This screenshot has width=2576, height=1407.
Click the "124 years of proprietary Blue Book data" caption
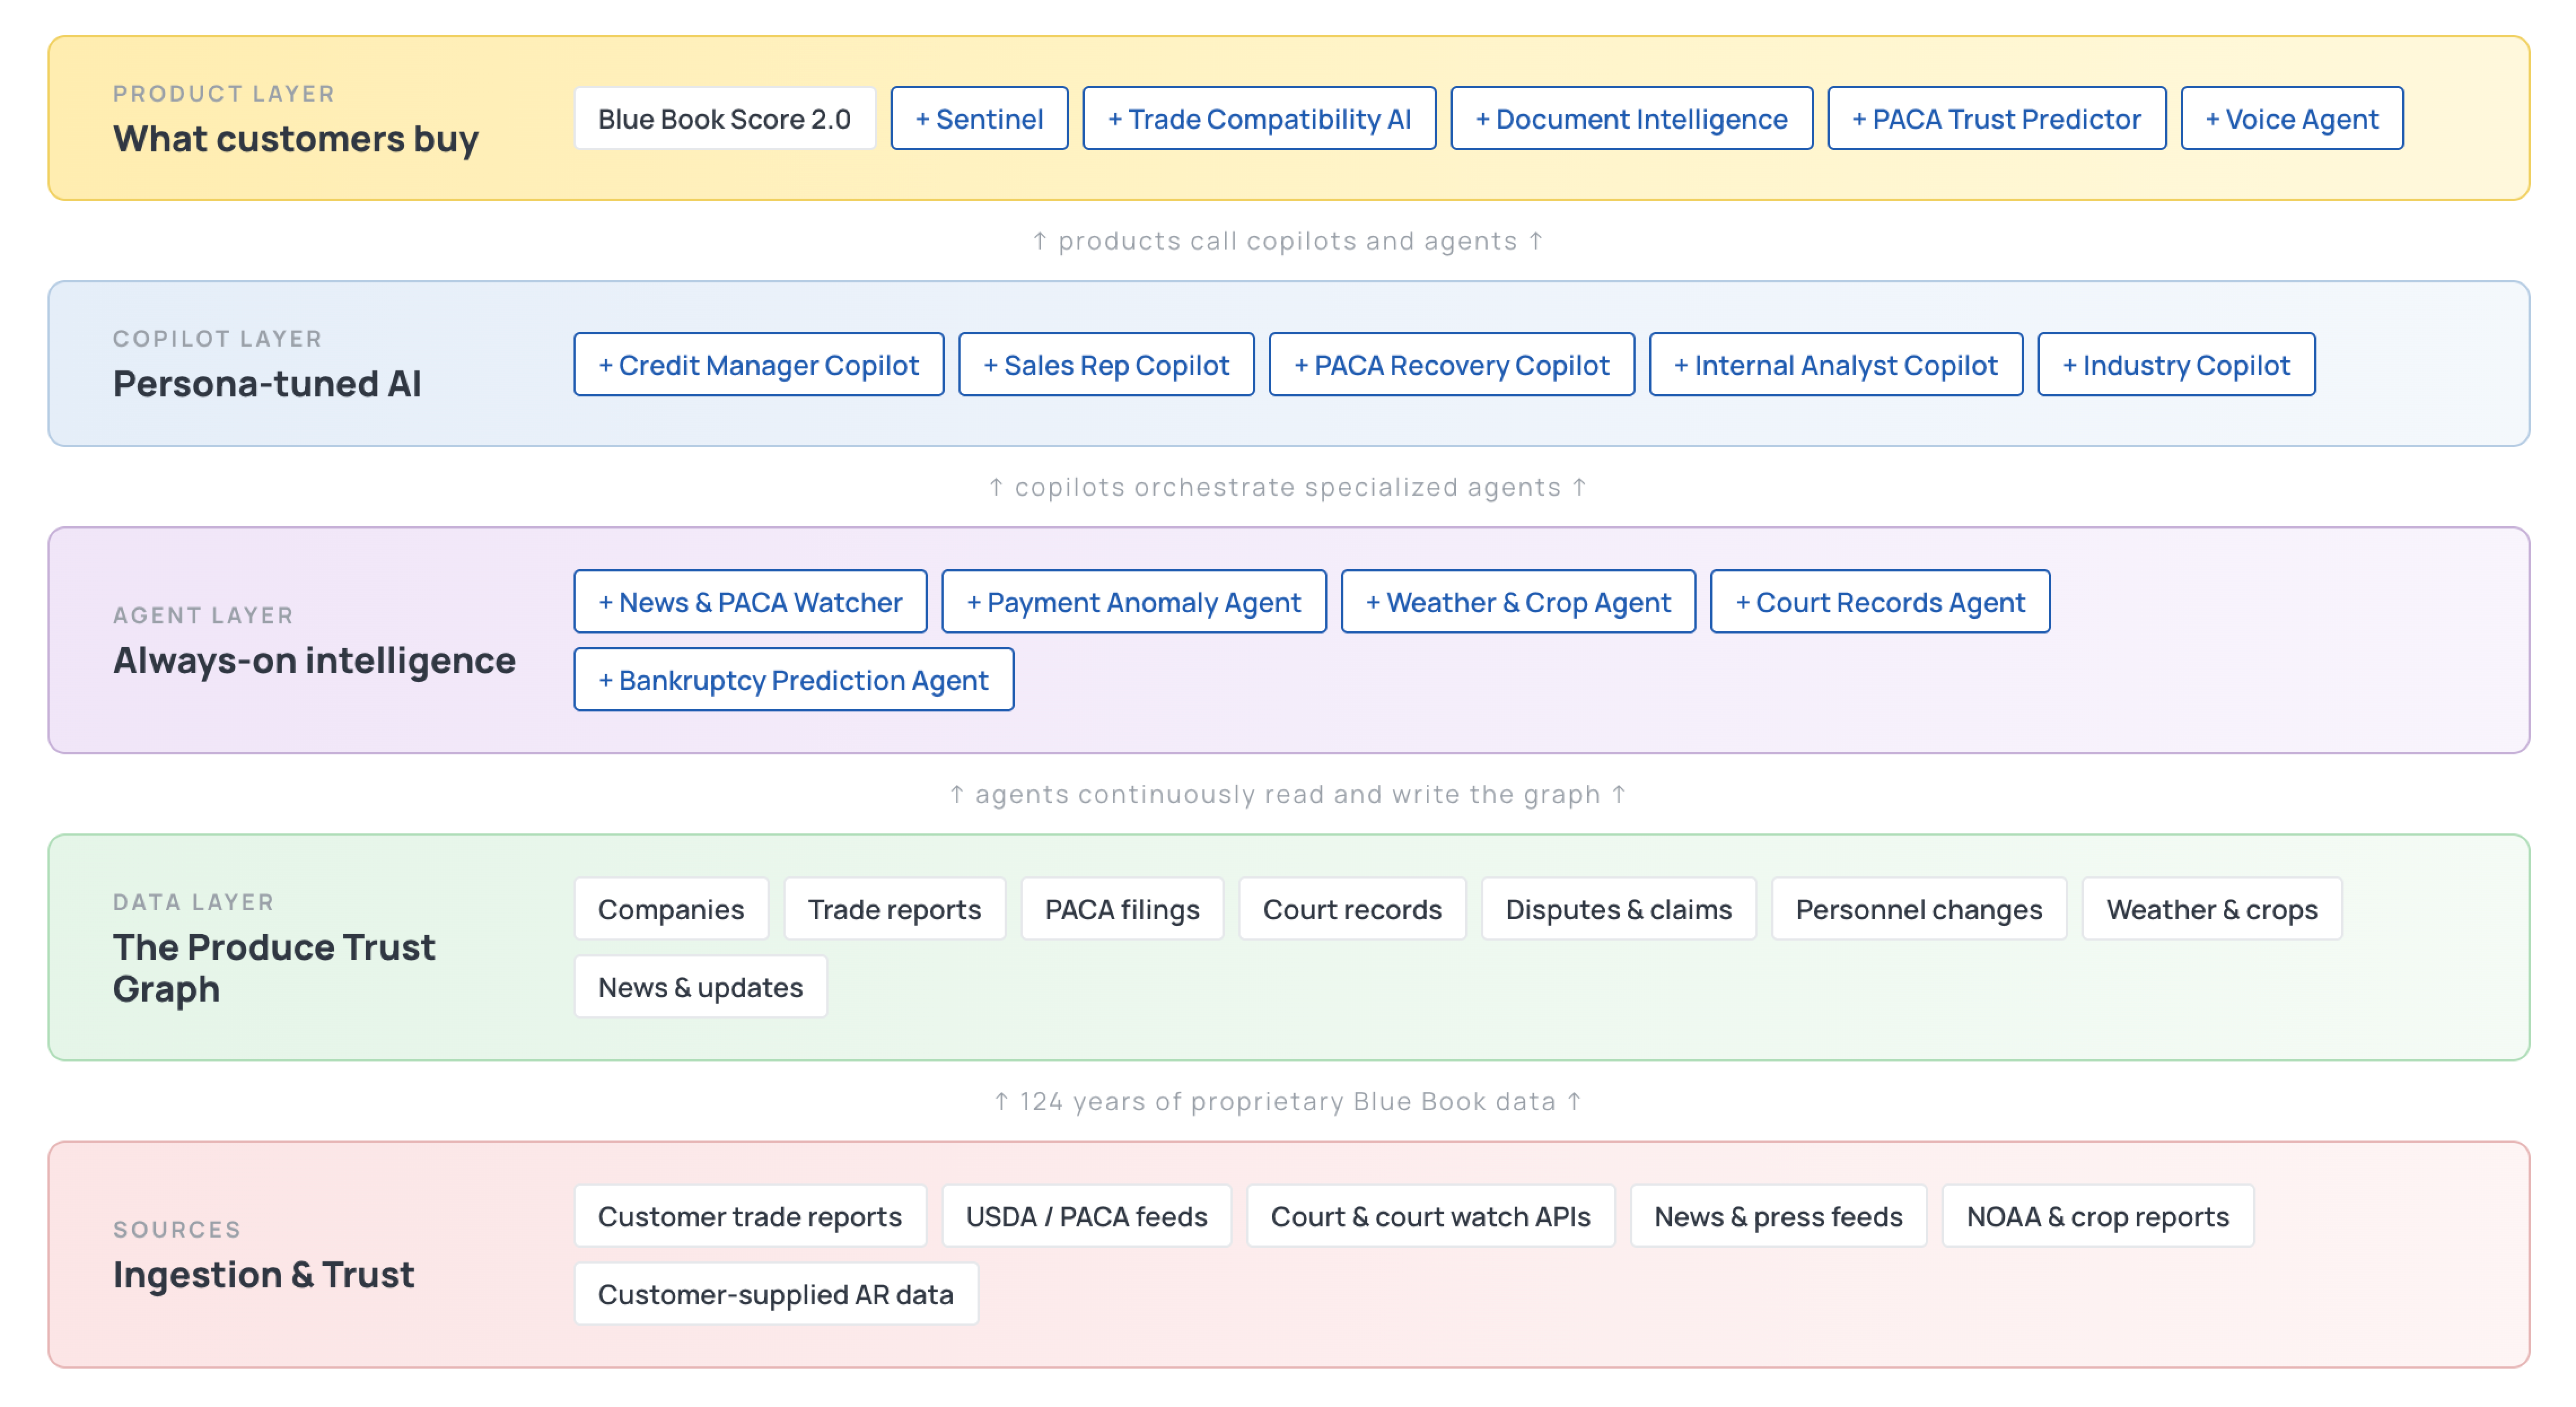tap(1288, 1101)
